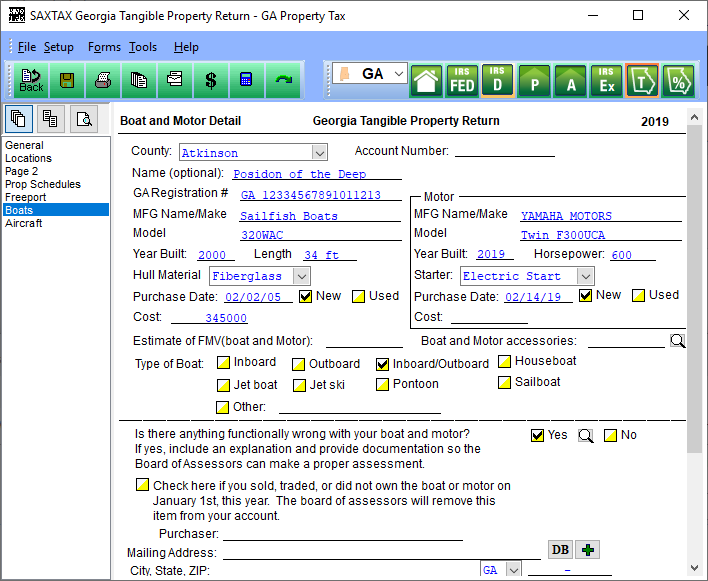Image resolution: width=708 pixels, height=581 pixels.
Task: Save the return with floppy disk icon
Action: [67, 81]
